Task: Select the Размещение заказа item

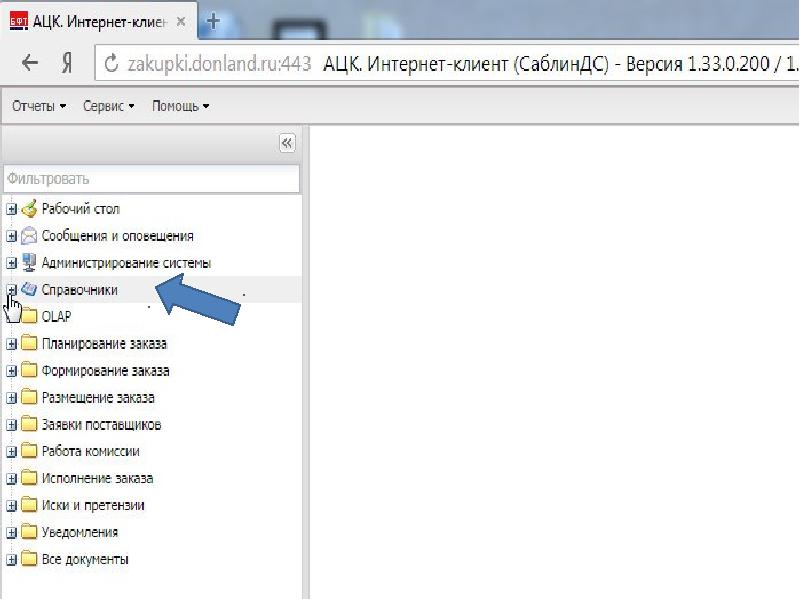Action: coord(98,398)
